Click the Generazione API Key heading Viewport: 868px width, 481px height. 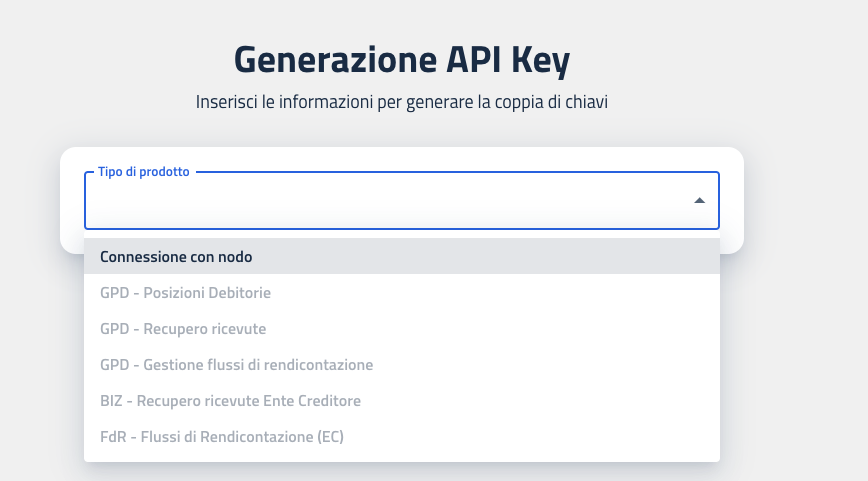[x=401, y=60]
